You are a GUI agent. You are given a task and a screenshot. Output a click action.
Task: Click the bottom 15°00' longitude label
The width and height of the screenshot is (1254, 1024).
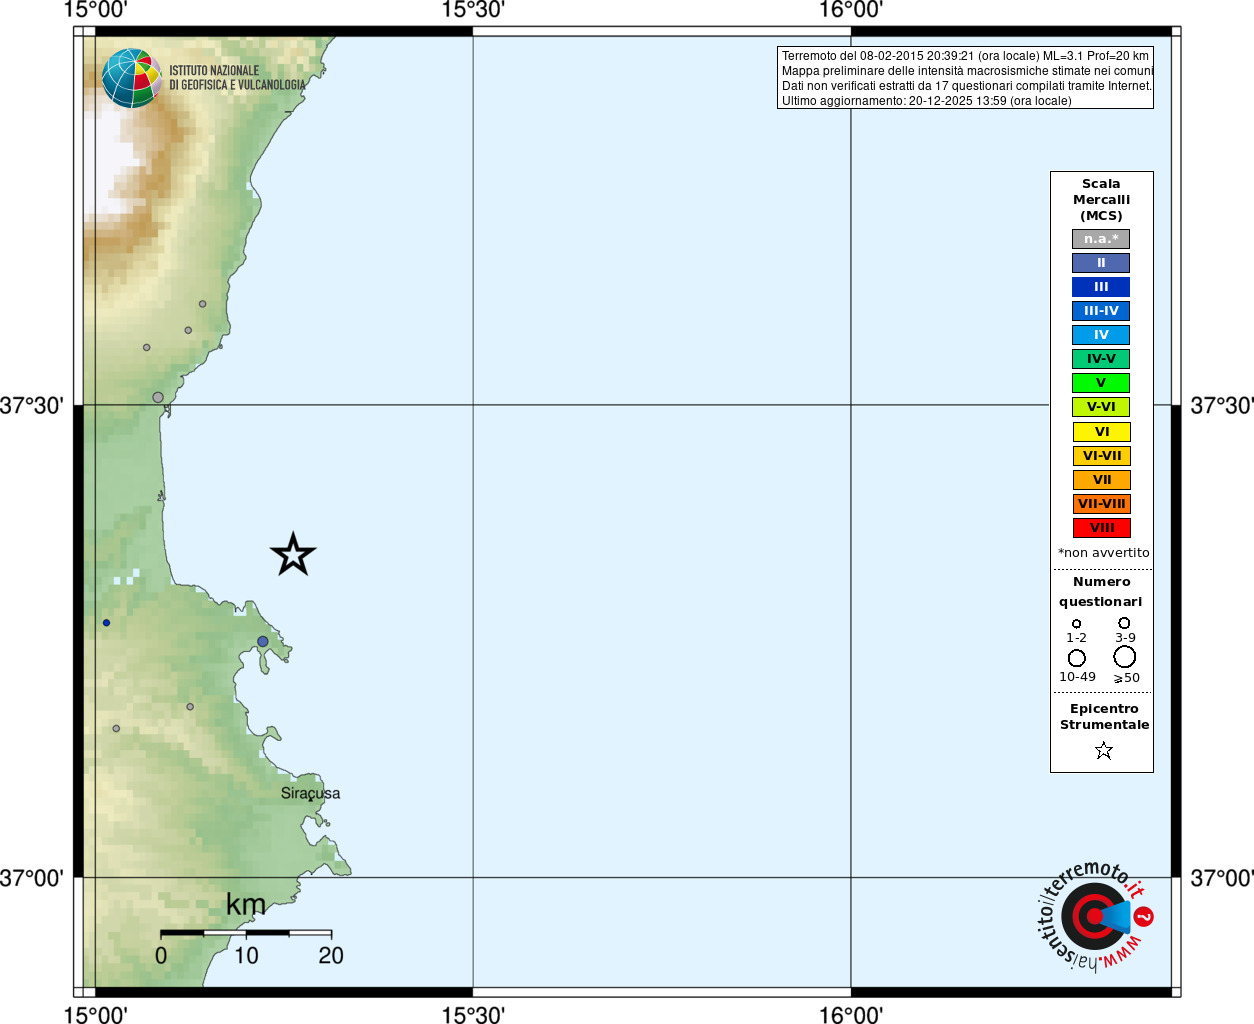(x=95, y=1014)
